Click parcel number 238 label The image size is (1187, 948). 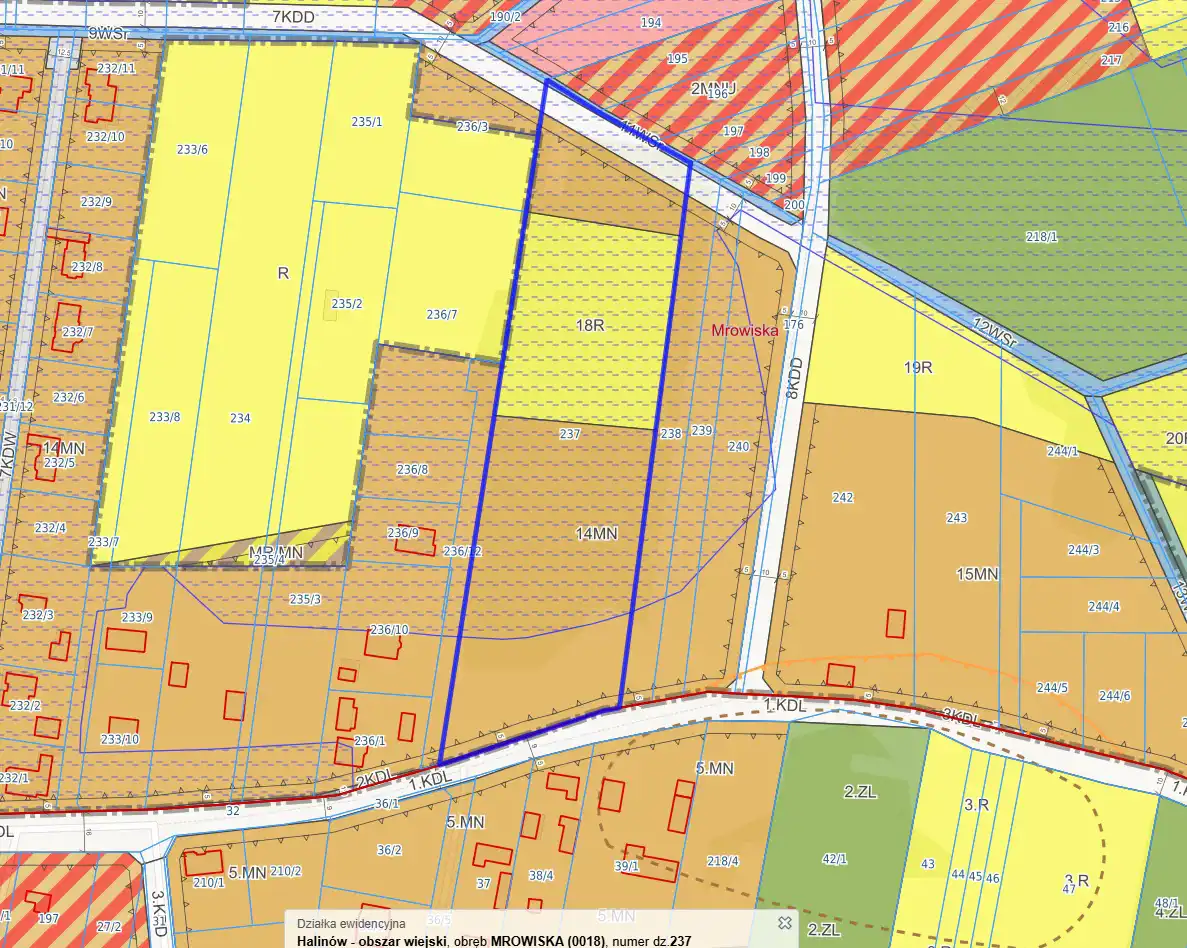(x=671, y=434)
